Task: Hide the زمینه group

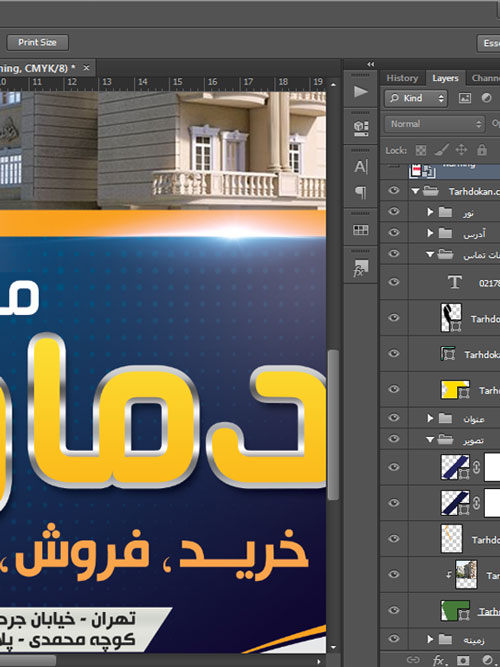Action: tap(394, 638)
